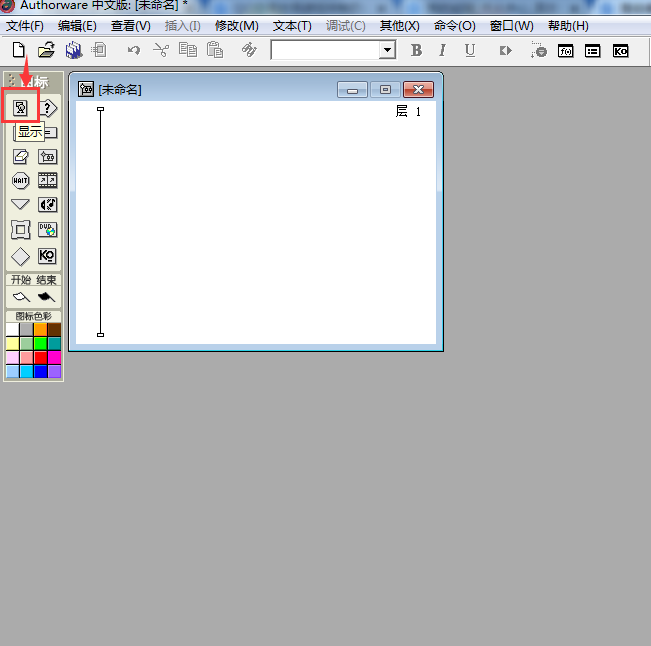Close the [未命名] design window
The image size is (651, 646).
click(x=418, y=90)
